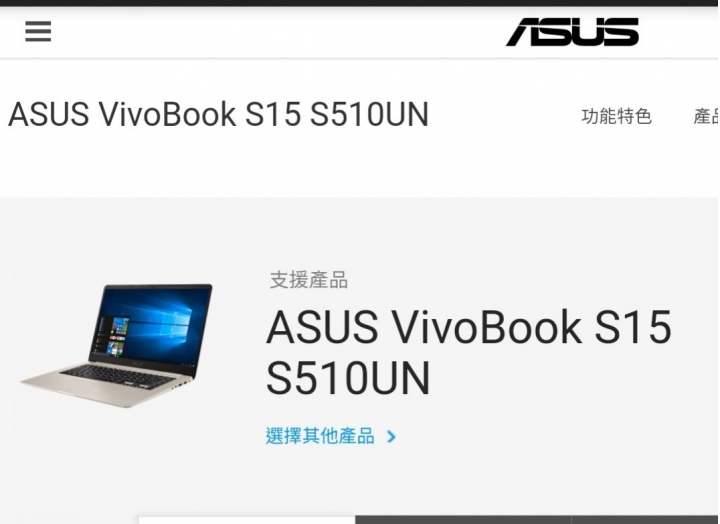Screen dimensions: 720x524
Task: Click the 支援產品 label
Action: (x=309, y=280)
